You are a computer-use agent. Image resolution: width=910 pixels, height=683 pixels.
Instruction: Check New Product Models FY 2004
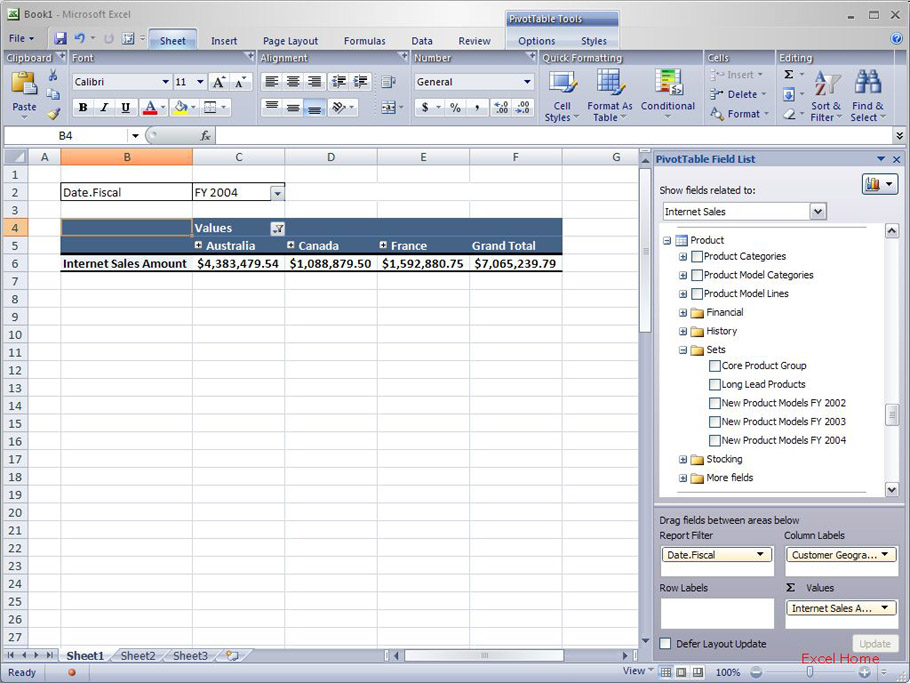pyautogui.click(x=715, y=440)
